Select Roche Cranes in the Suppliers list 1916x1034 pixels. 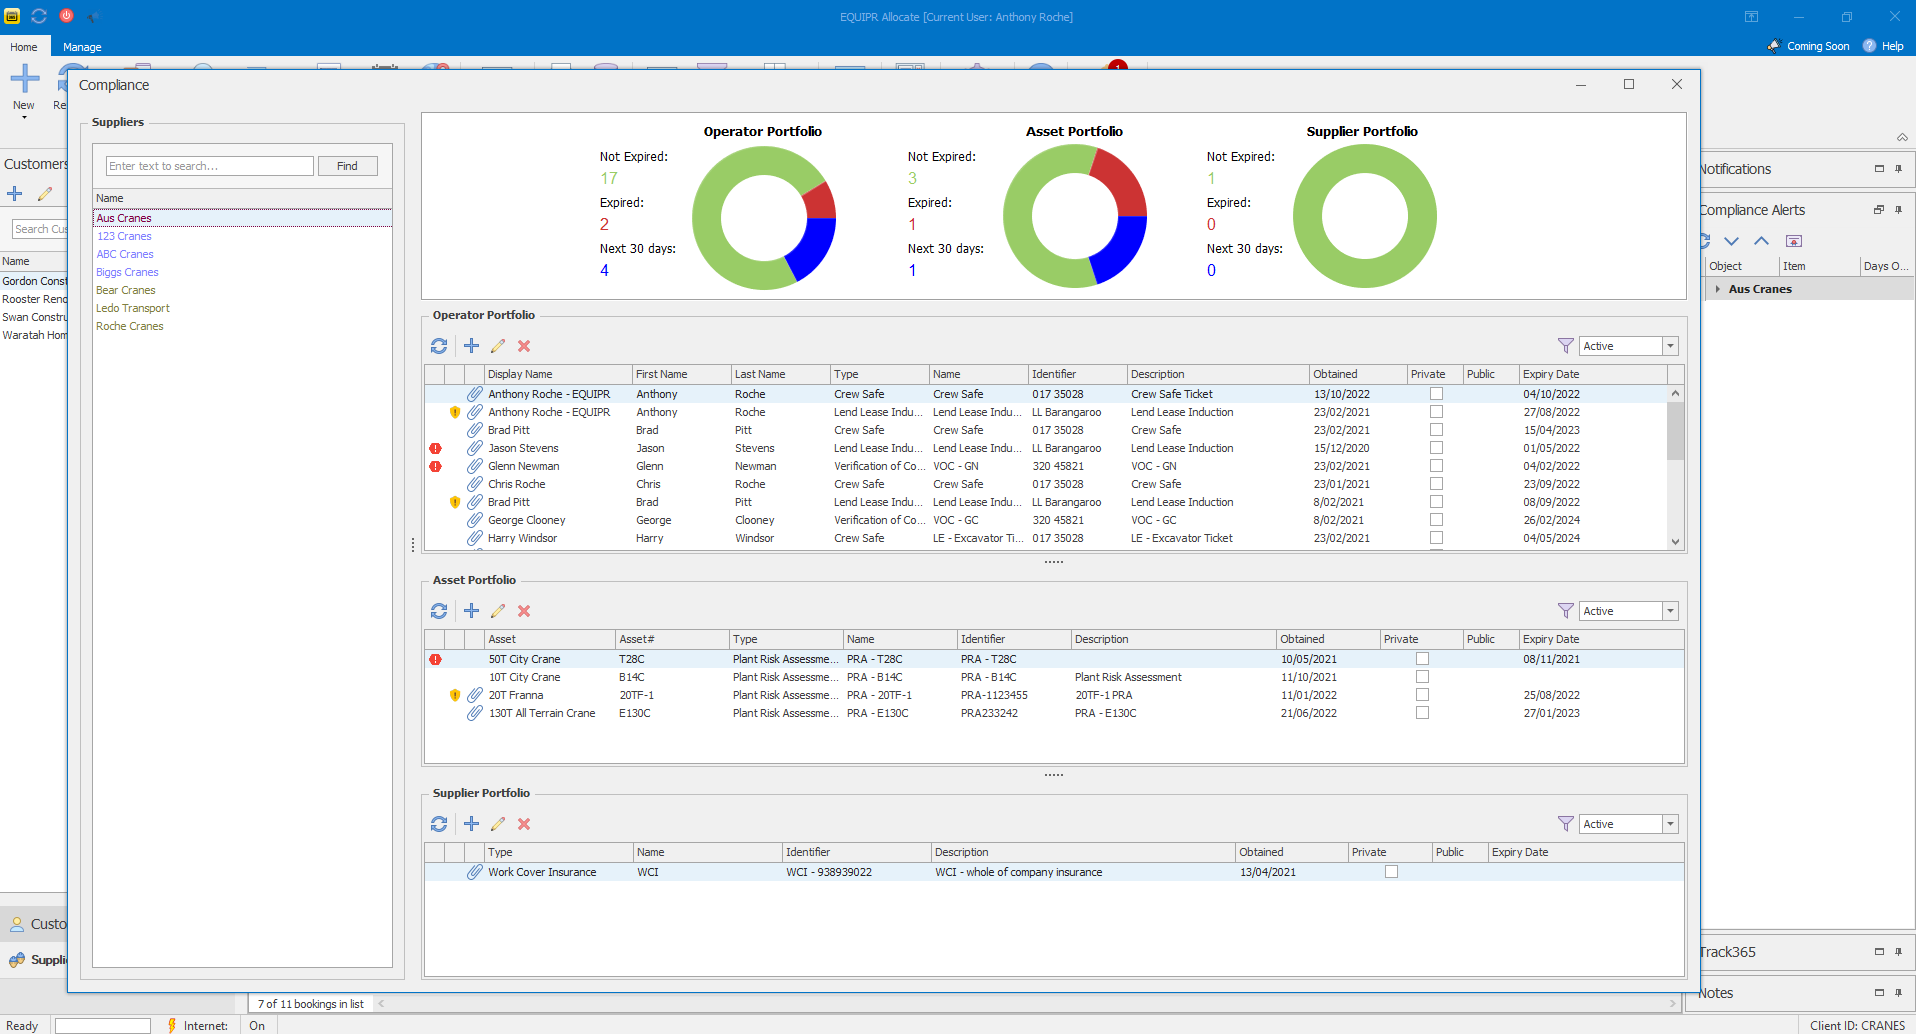pyautogui.click(x=130, y=325)
